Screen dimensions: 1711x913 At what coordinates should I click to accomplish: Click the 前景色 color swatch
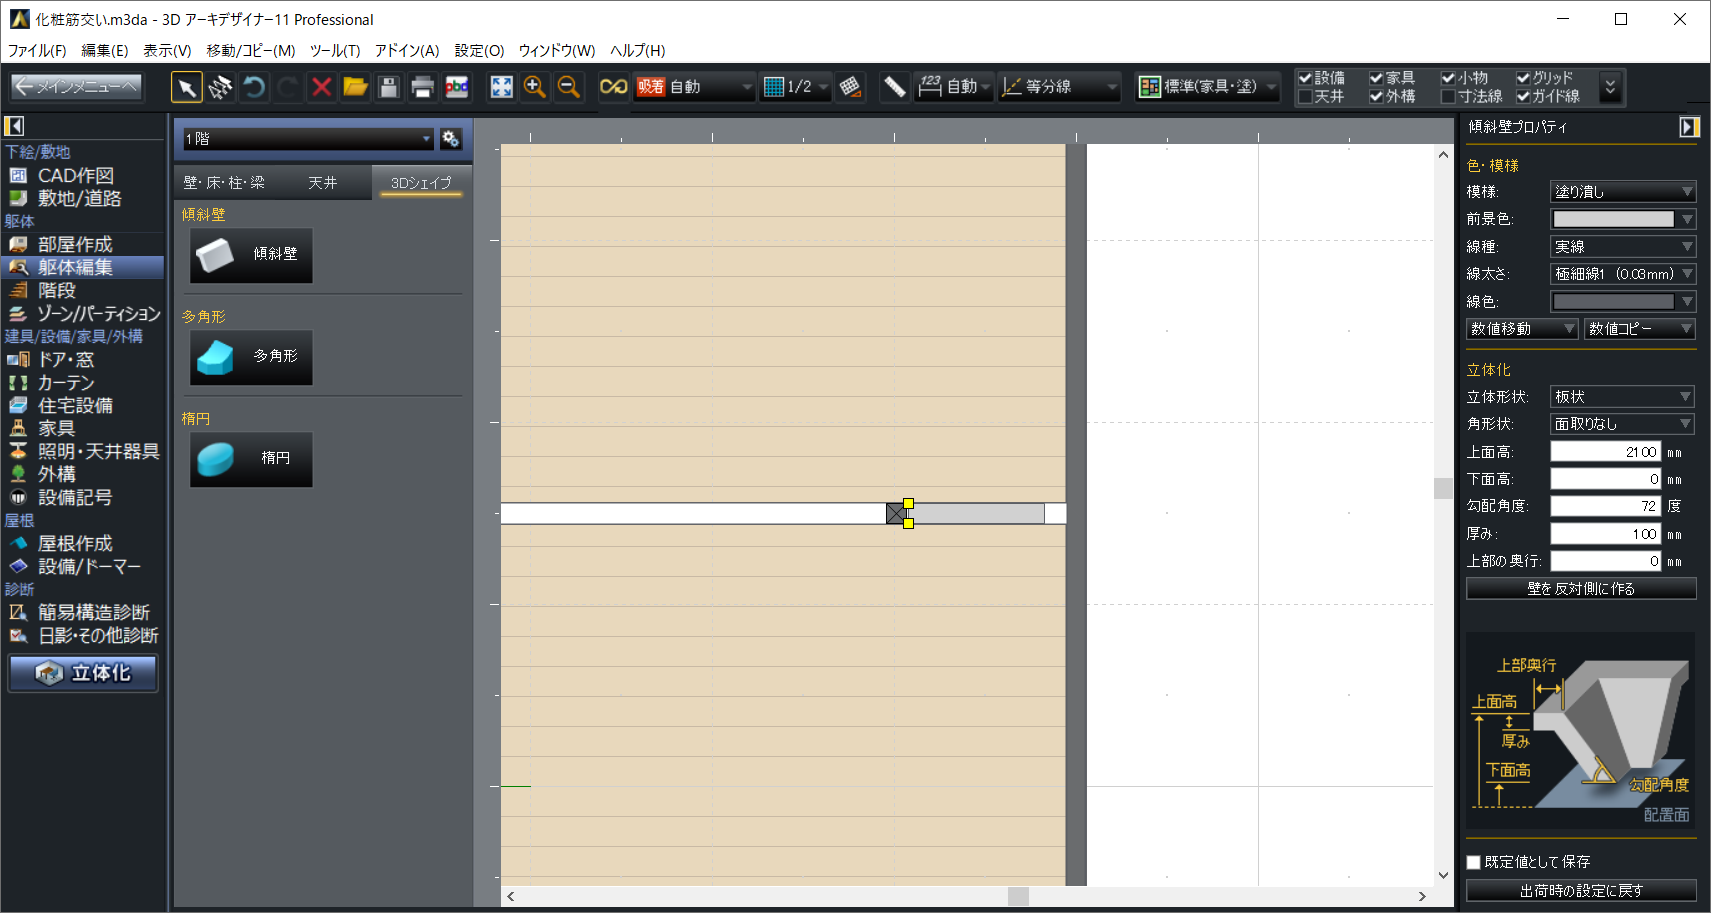(x=1612, y=219)
